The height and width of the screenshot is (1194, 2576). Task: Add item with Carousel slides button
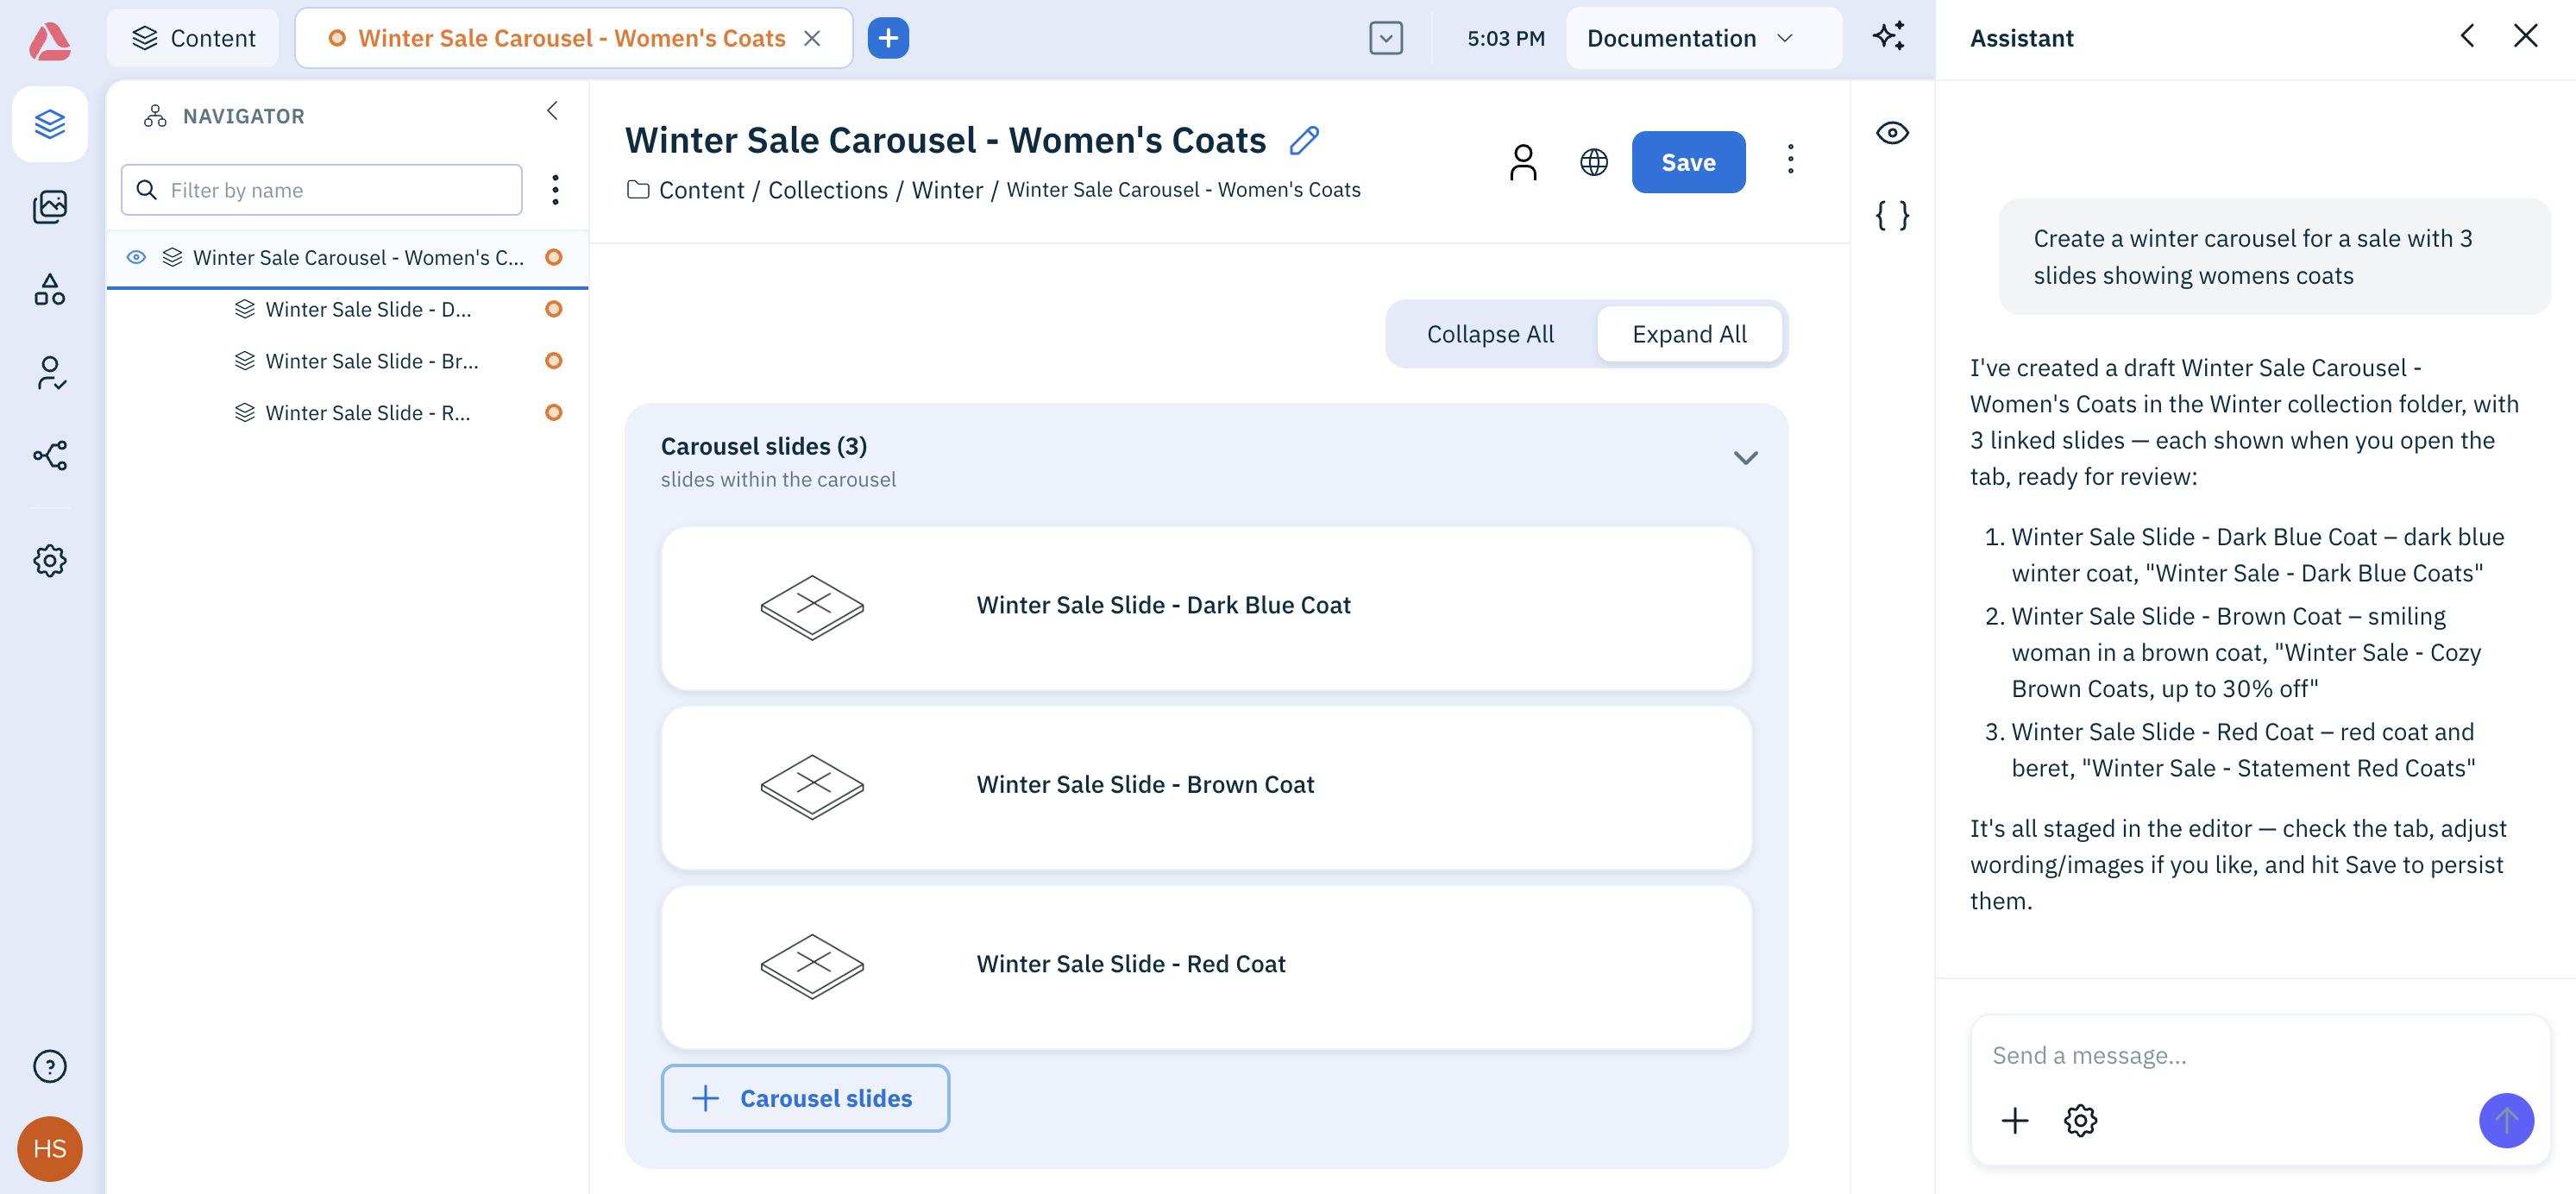click(x=805, y=1098)
